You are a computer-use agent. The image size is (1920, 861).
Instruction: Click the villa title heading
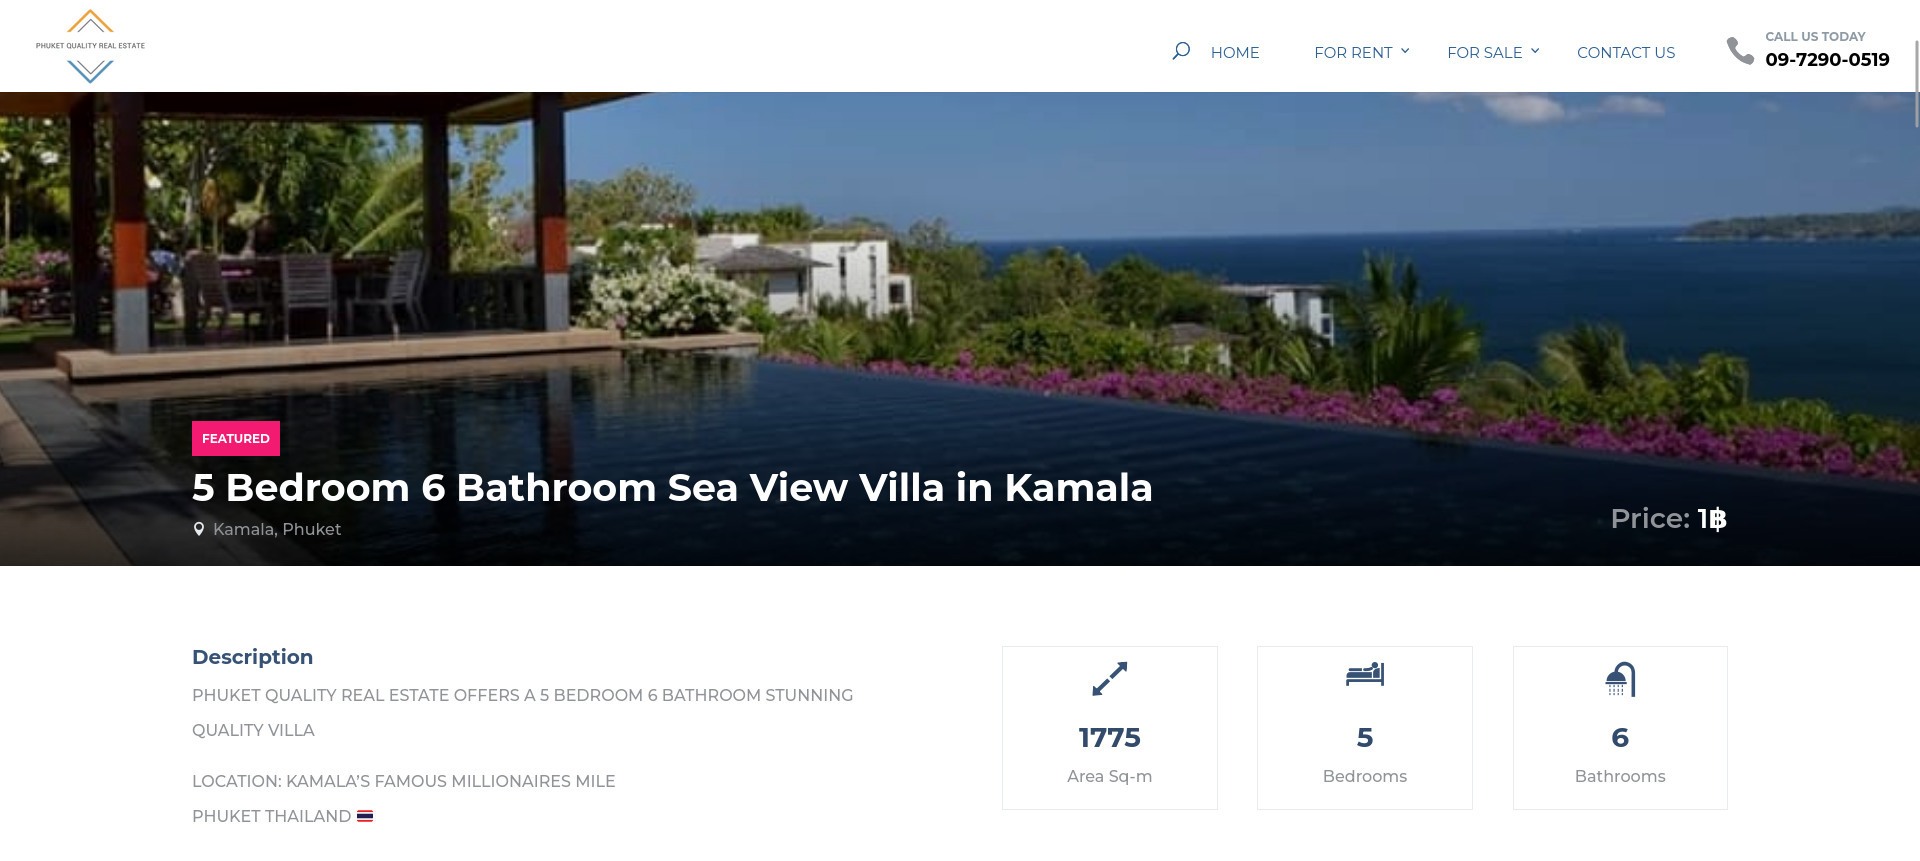672,488
